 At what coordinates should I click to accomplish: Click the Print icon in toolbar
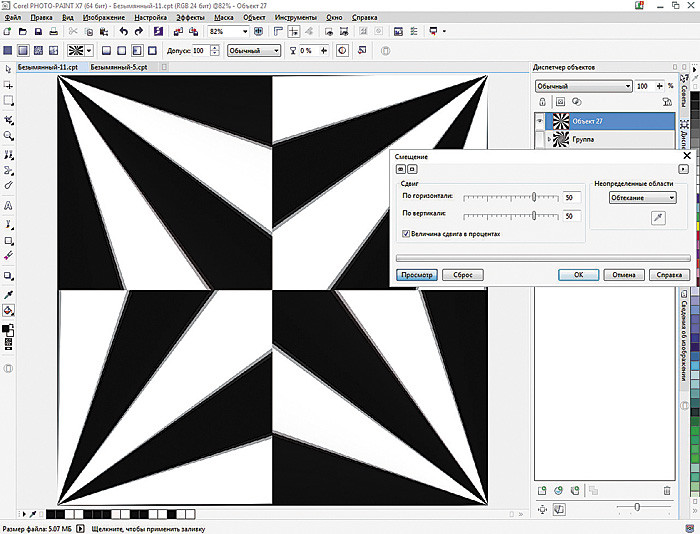[54, 31]
